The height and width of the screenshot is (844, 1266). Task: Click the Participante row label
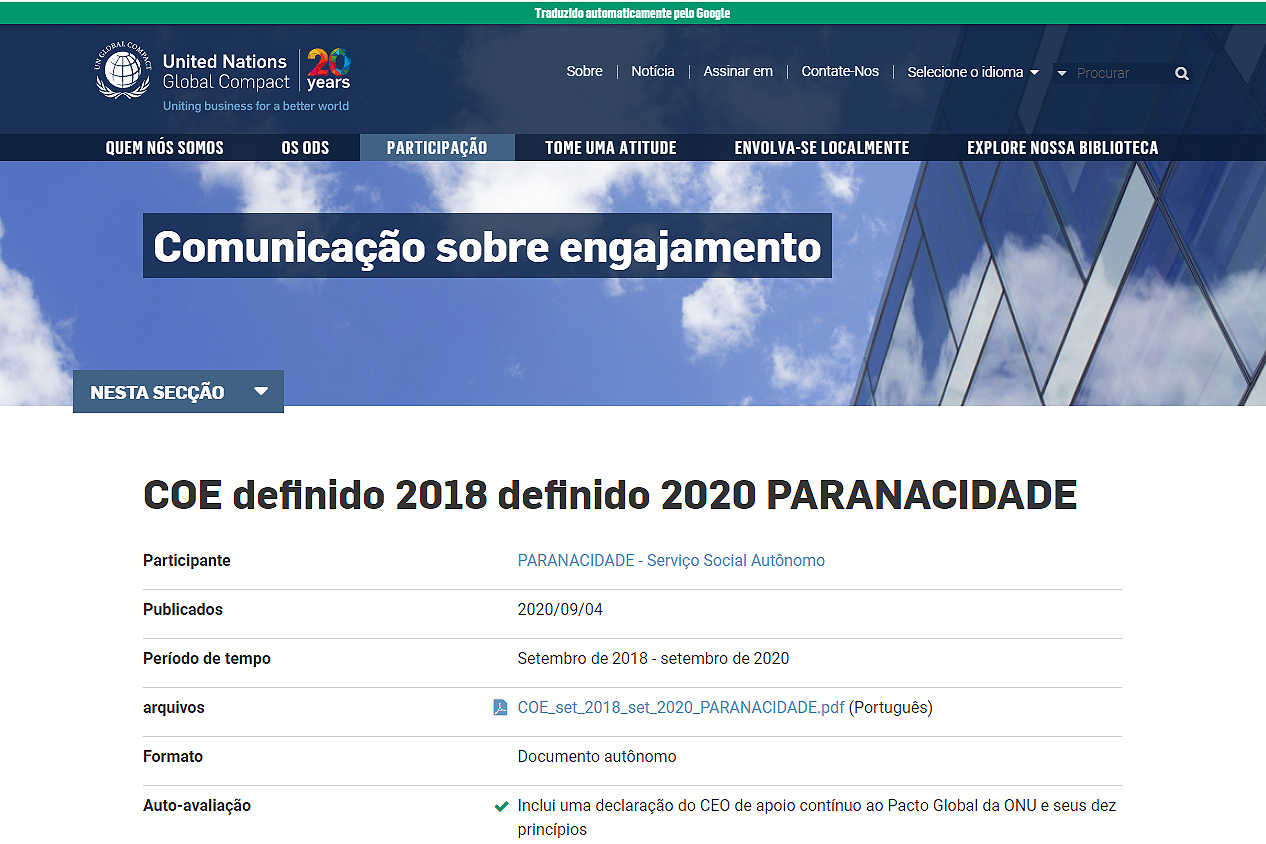pyautogui.click(x=187, y=561)
